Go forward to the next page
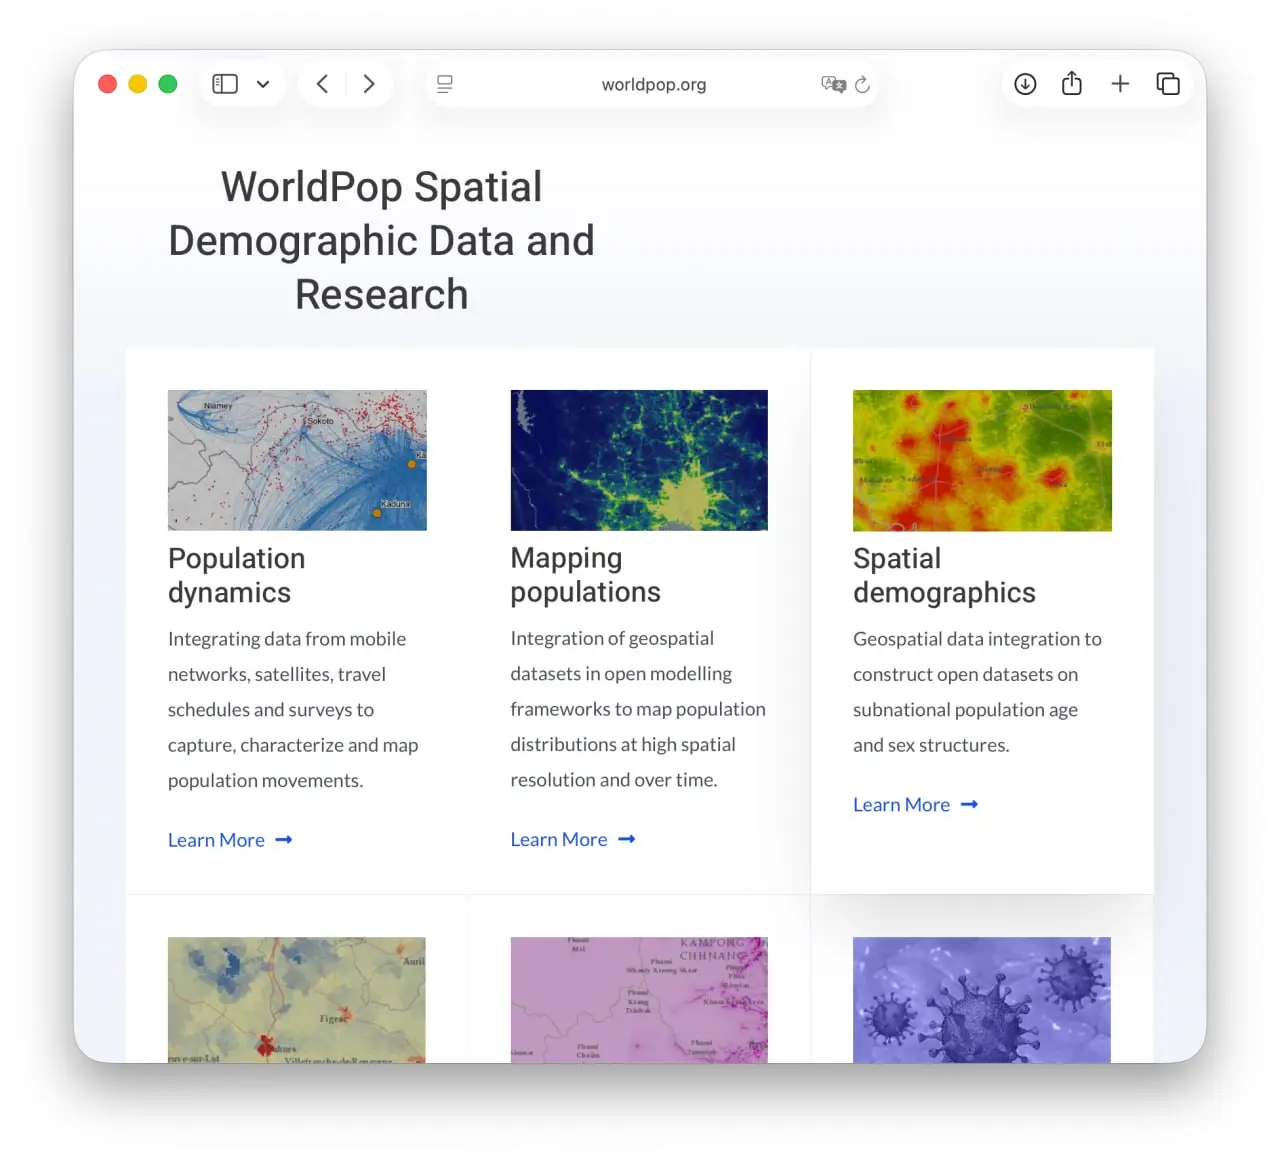The height and width of the screenshot is (1160, 1280). (369, 84)
